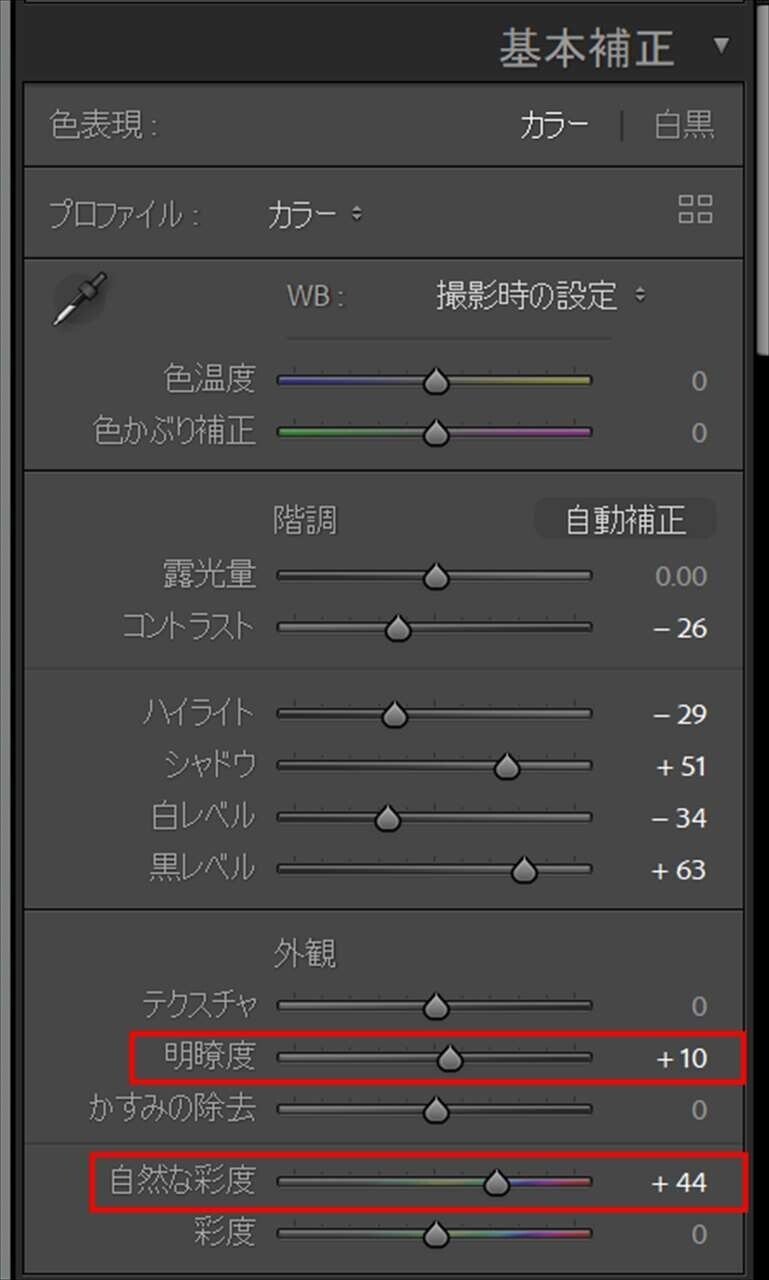Click the 自動補正 auto tone button
Viewport: 769px width, 1280px height.
click(626, 518)
